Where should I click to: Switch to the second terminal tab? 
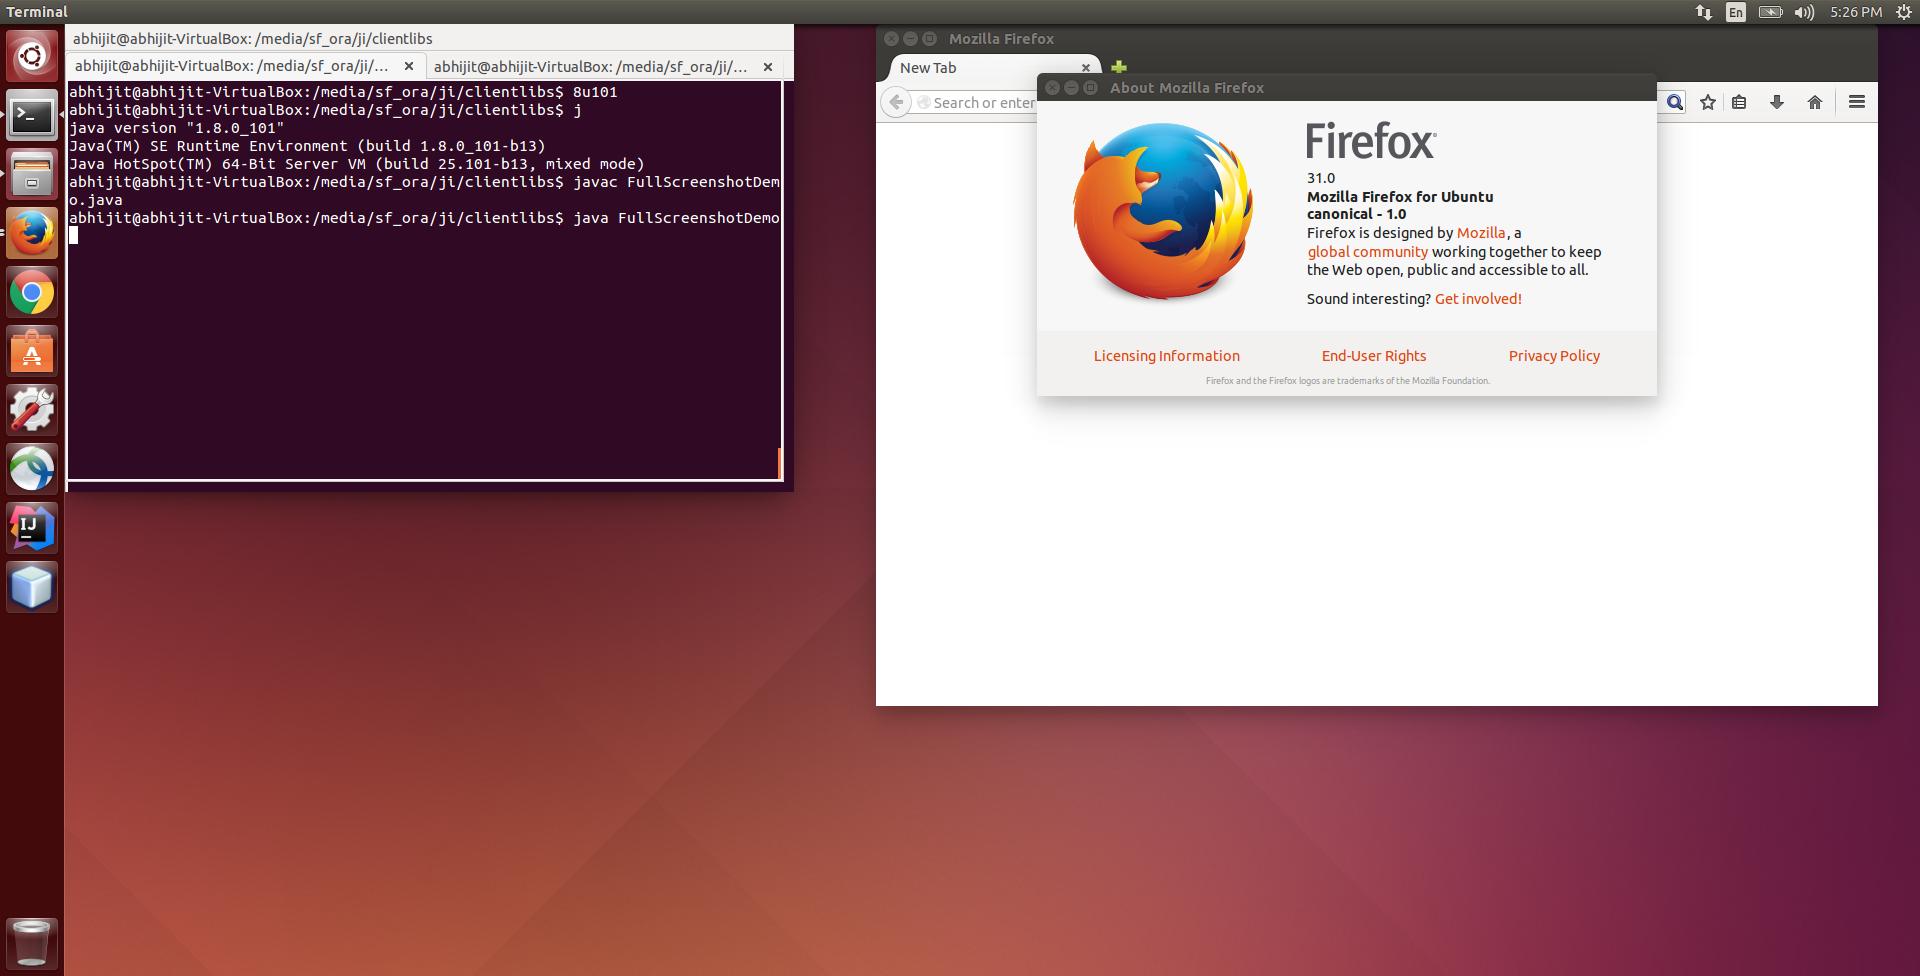pyautogui.click(x=590, y=67)
